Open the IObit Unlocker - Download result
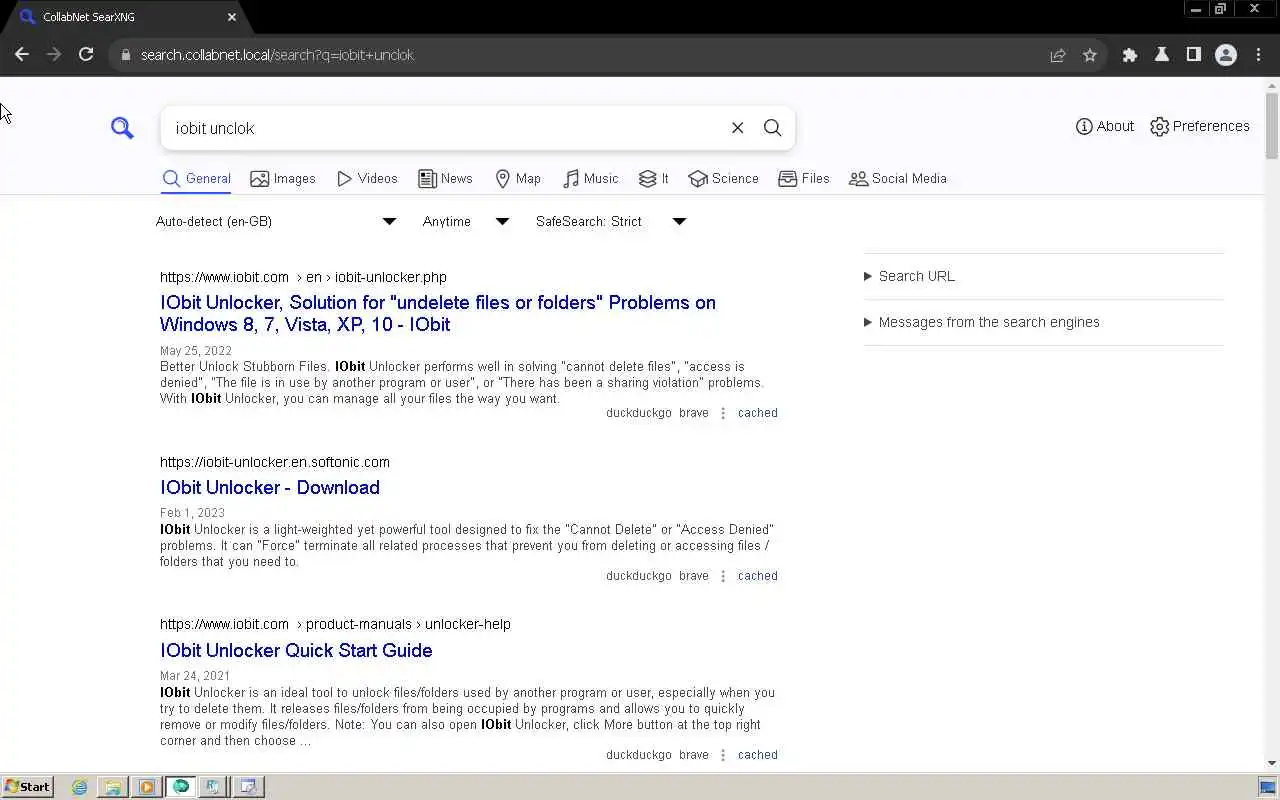 coord(270,487)
